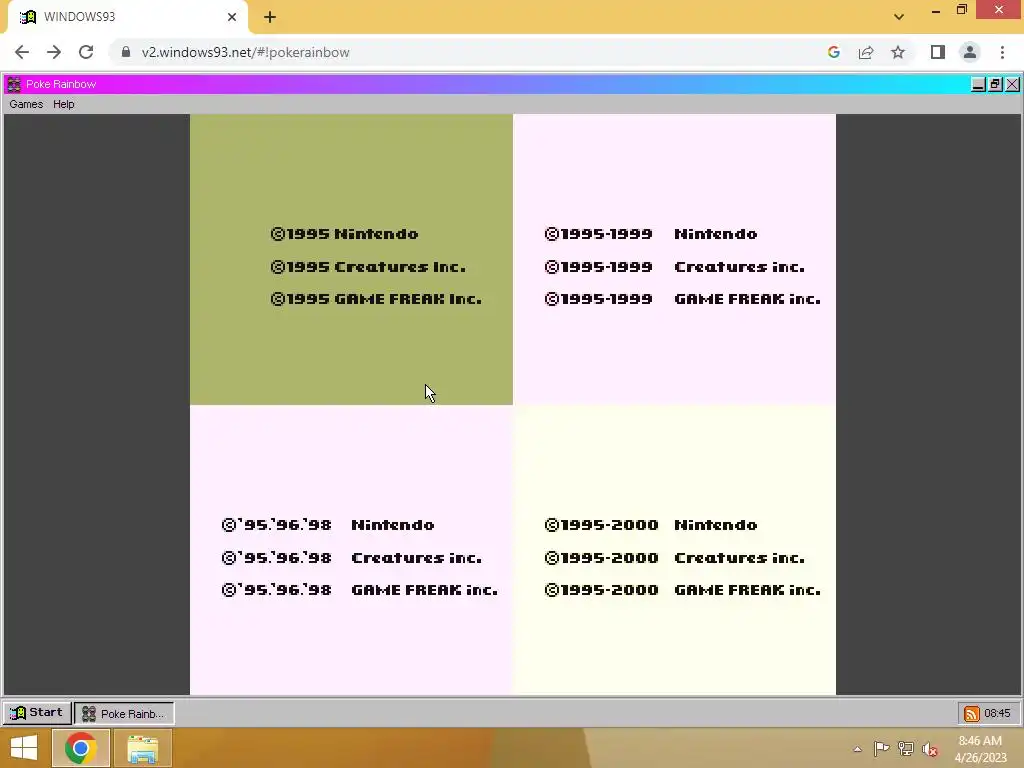Open a new browser tab

click(270, 17)
